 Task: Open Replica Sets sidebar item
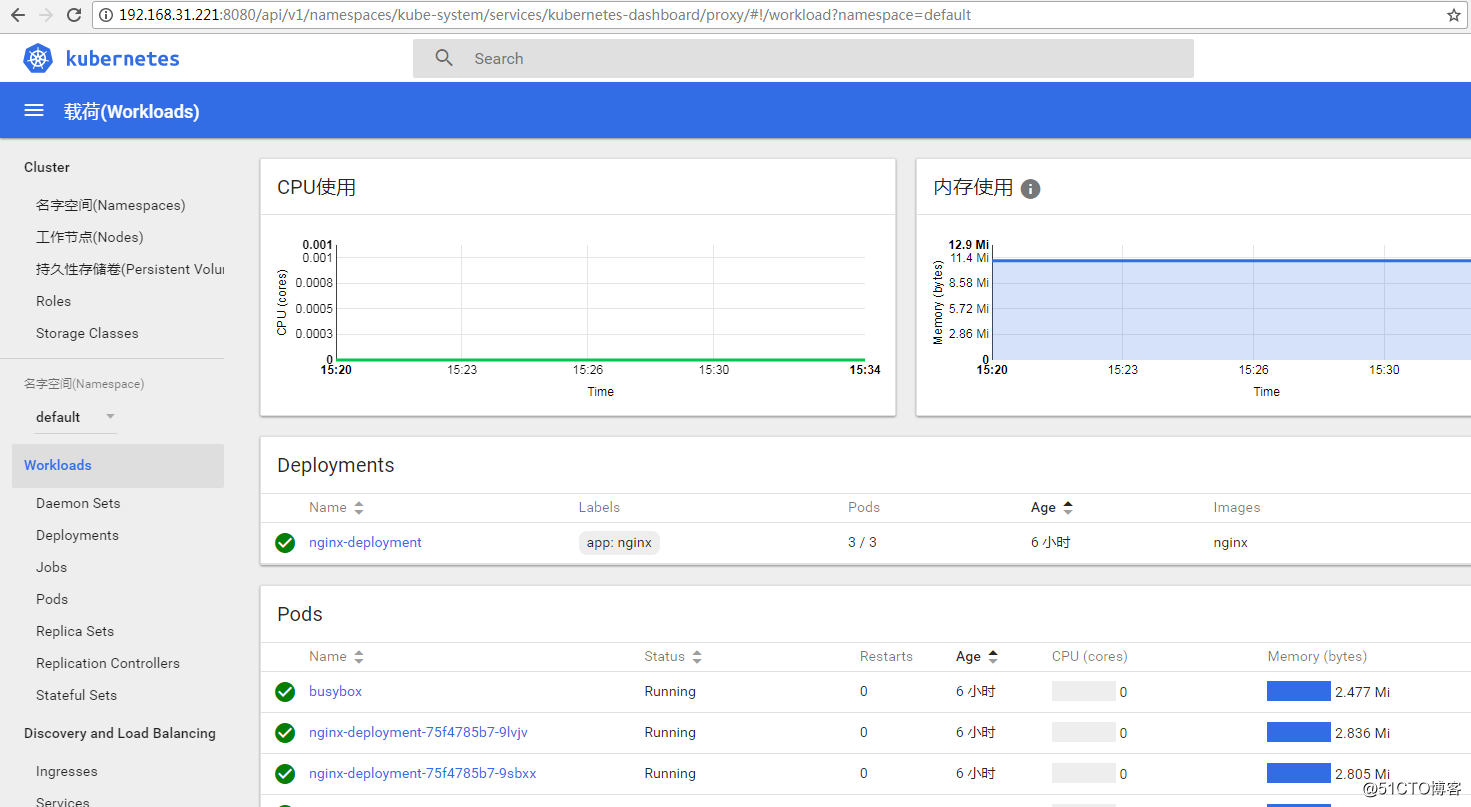coord(75,631)
